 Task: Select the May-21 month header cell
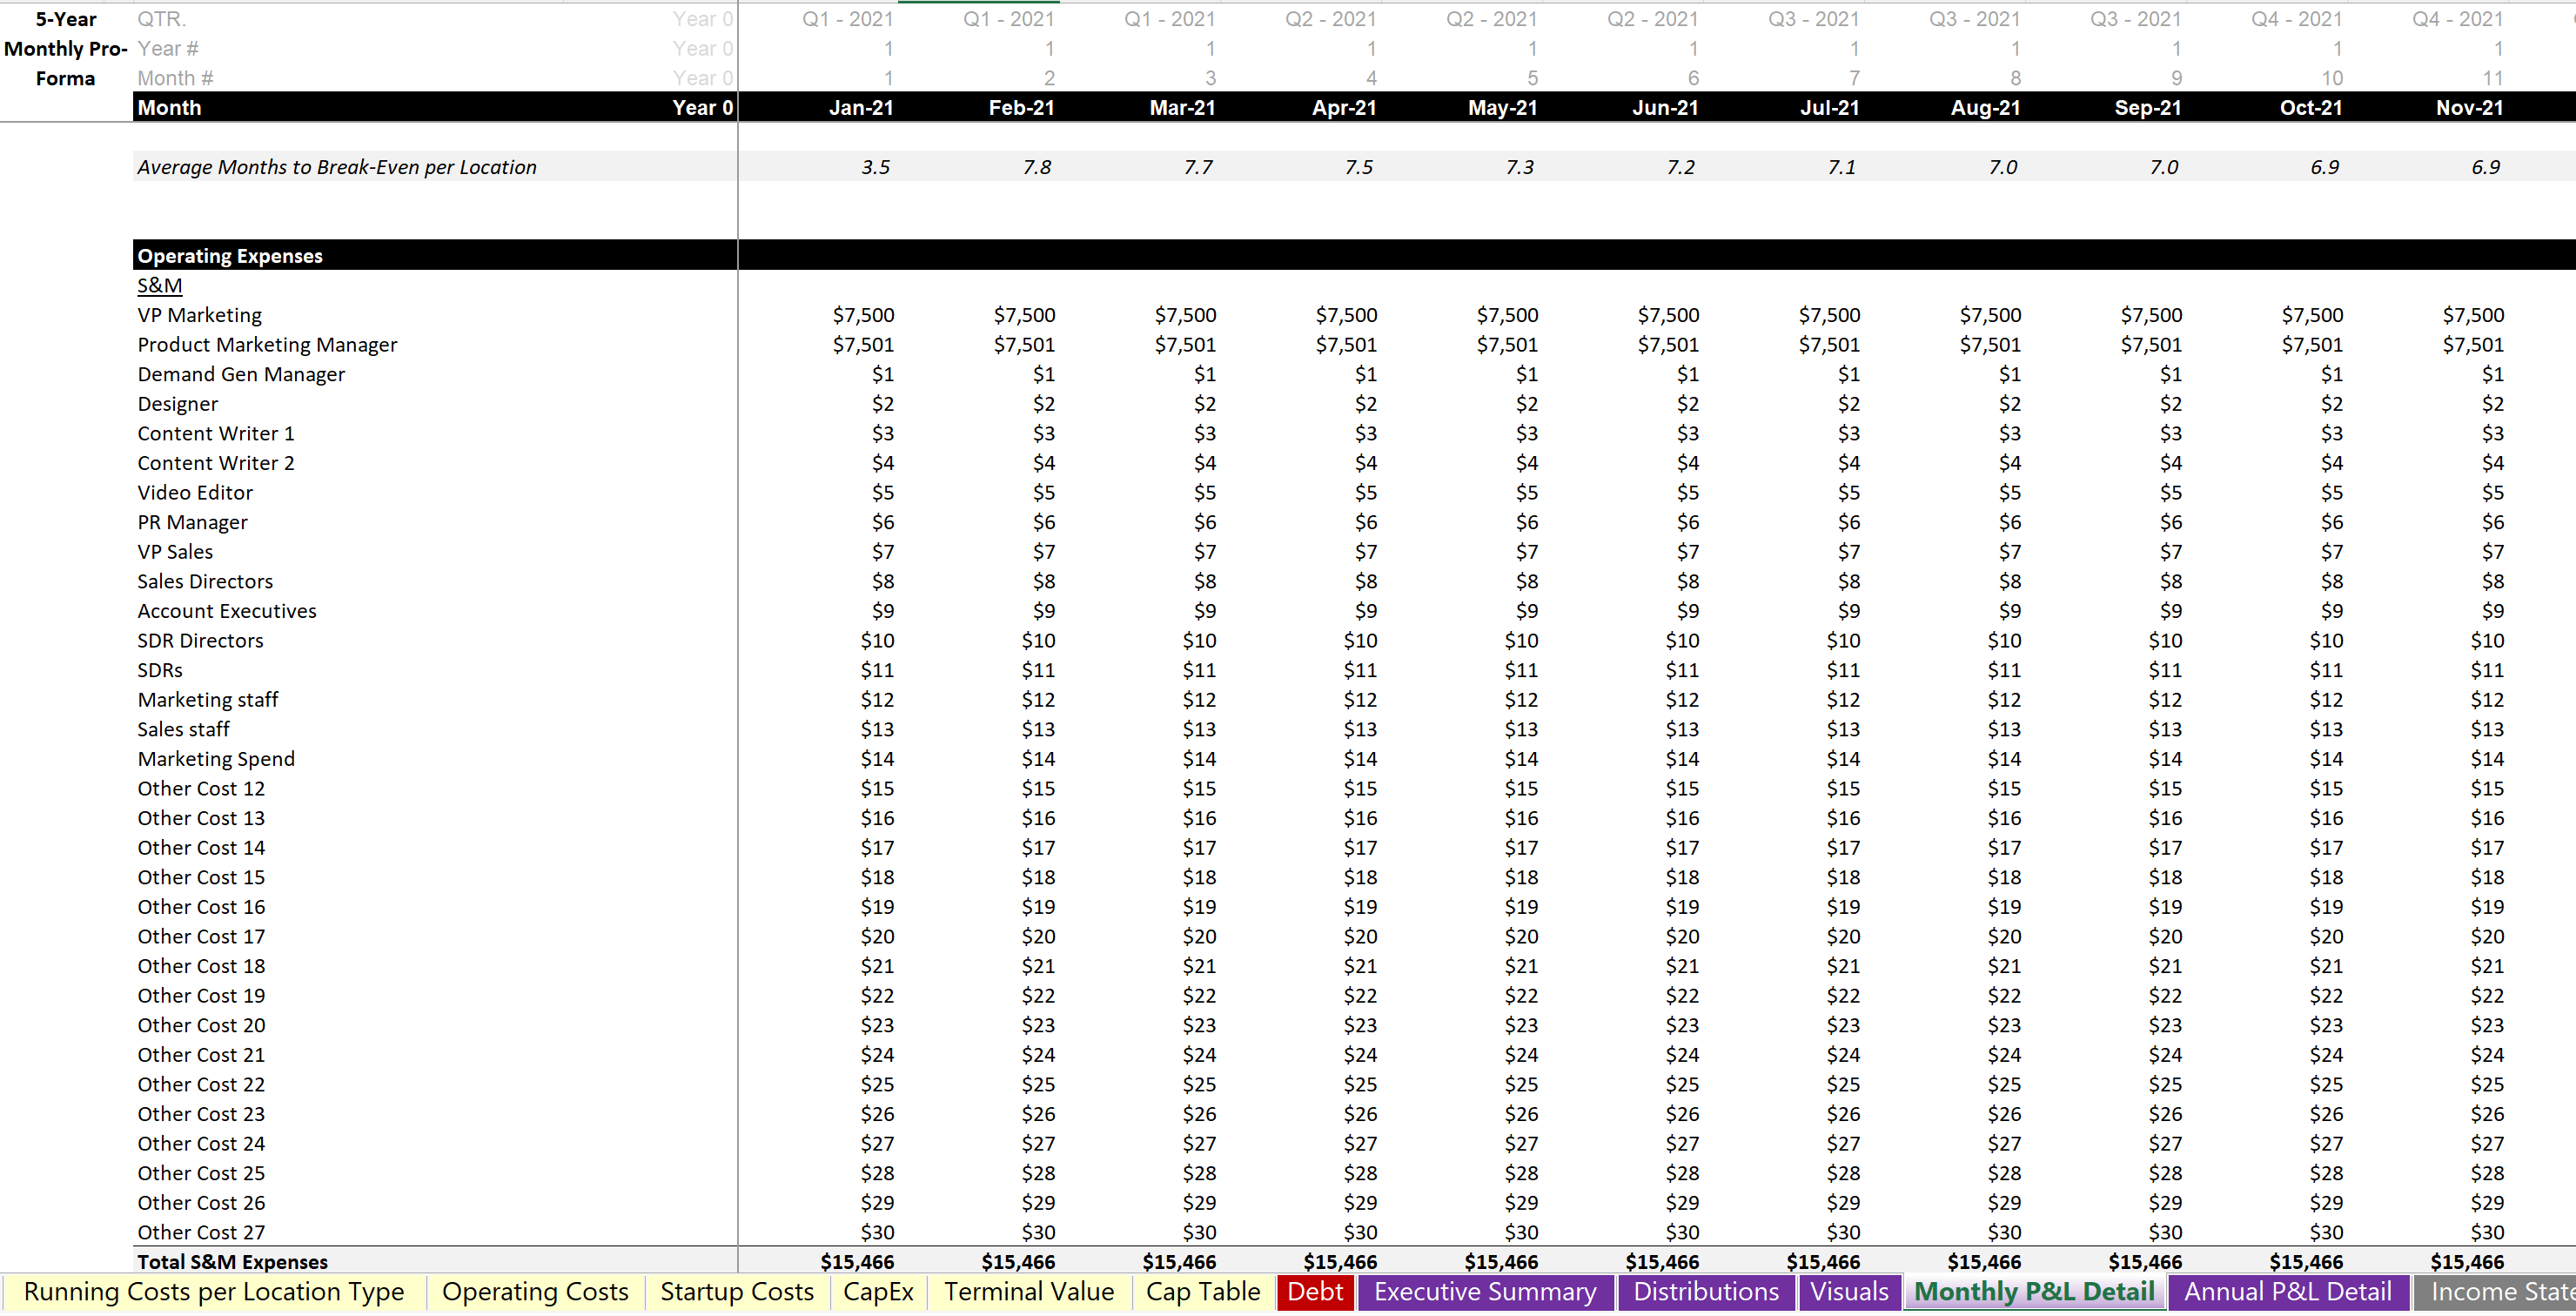tap(1502, 108)
